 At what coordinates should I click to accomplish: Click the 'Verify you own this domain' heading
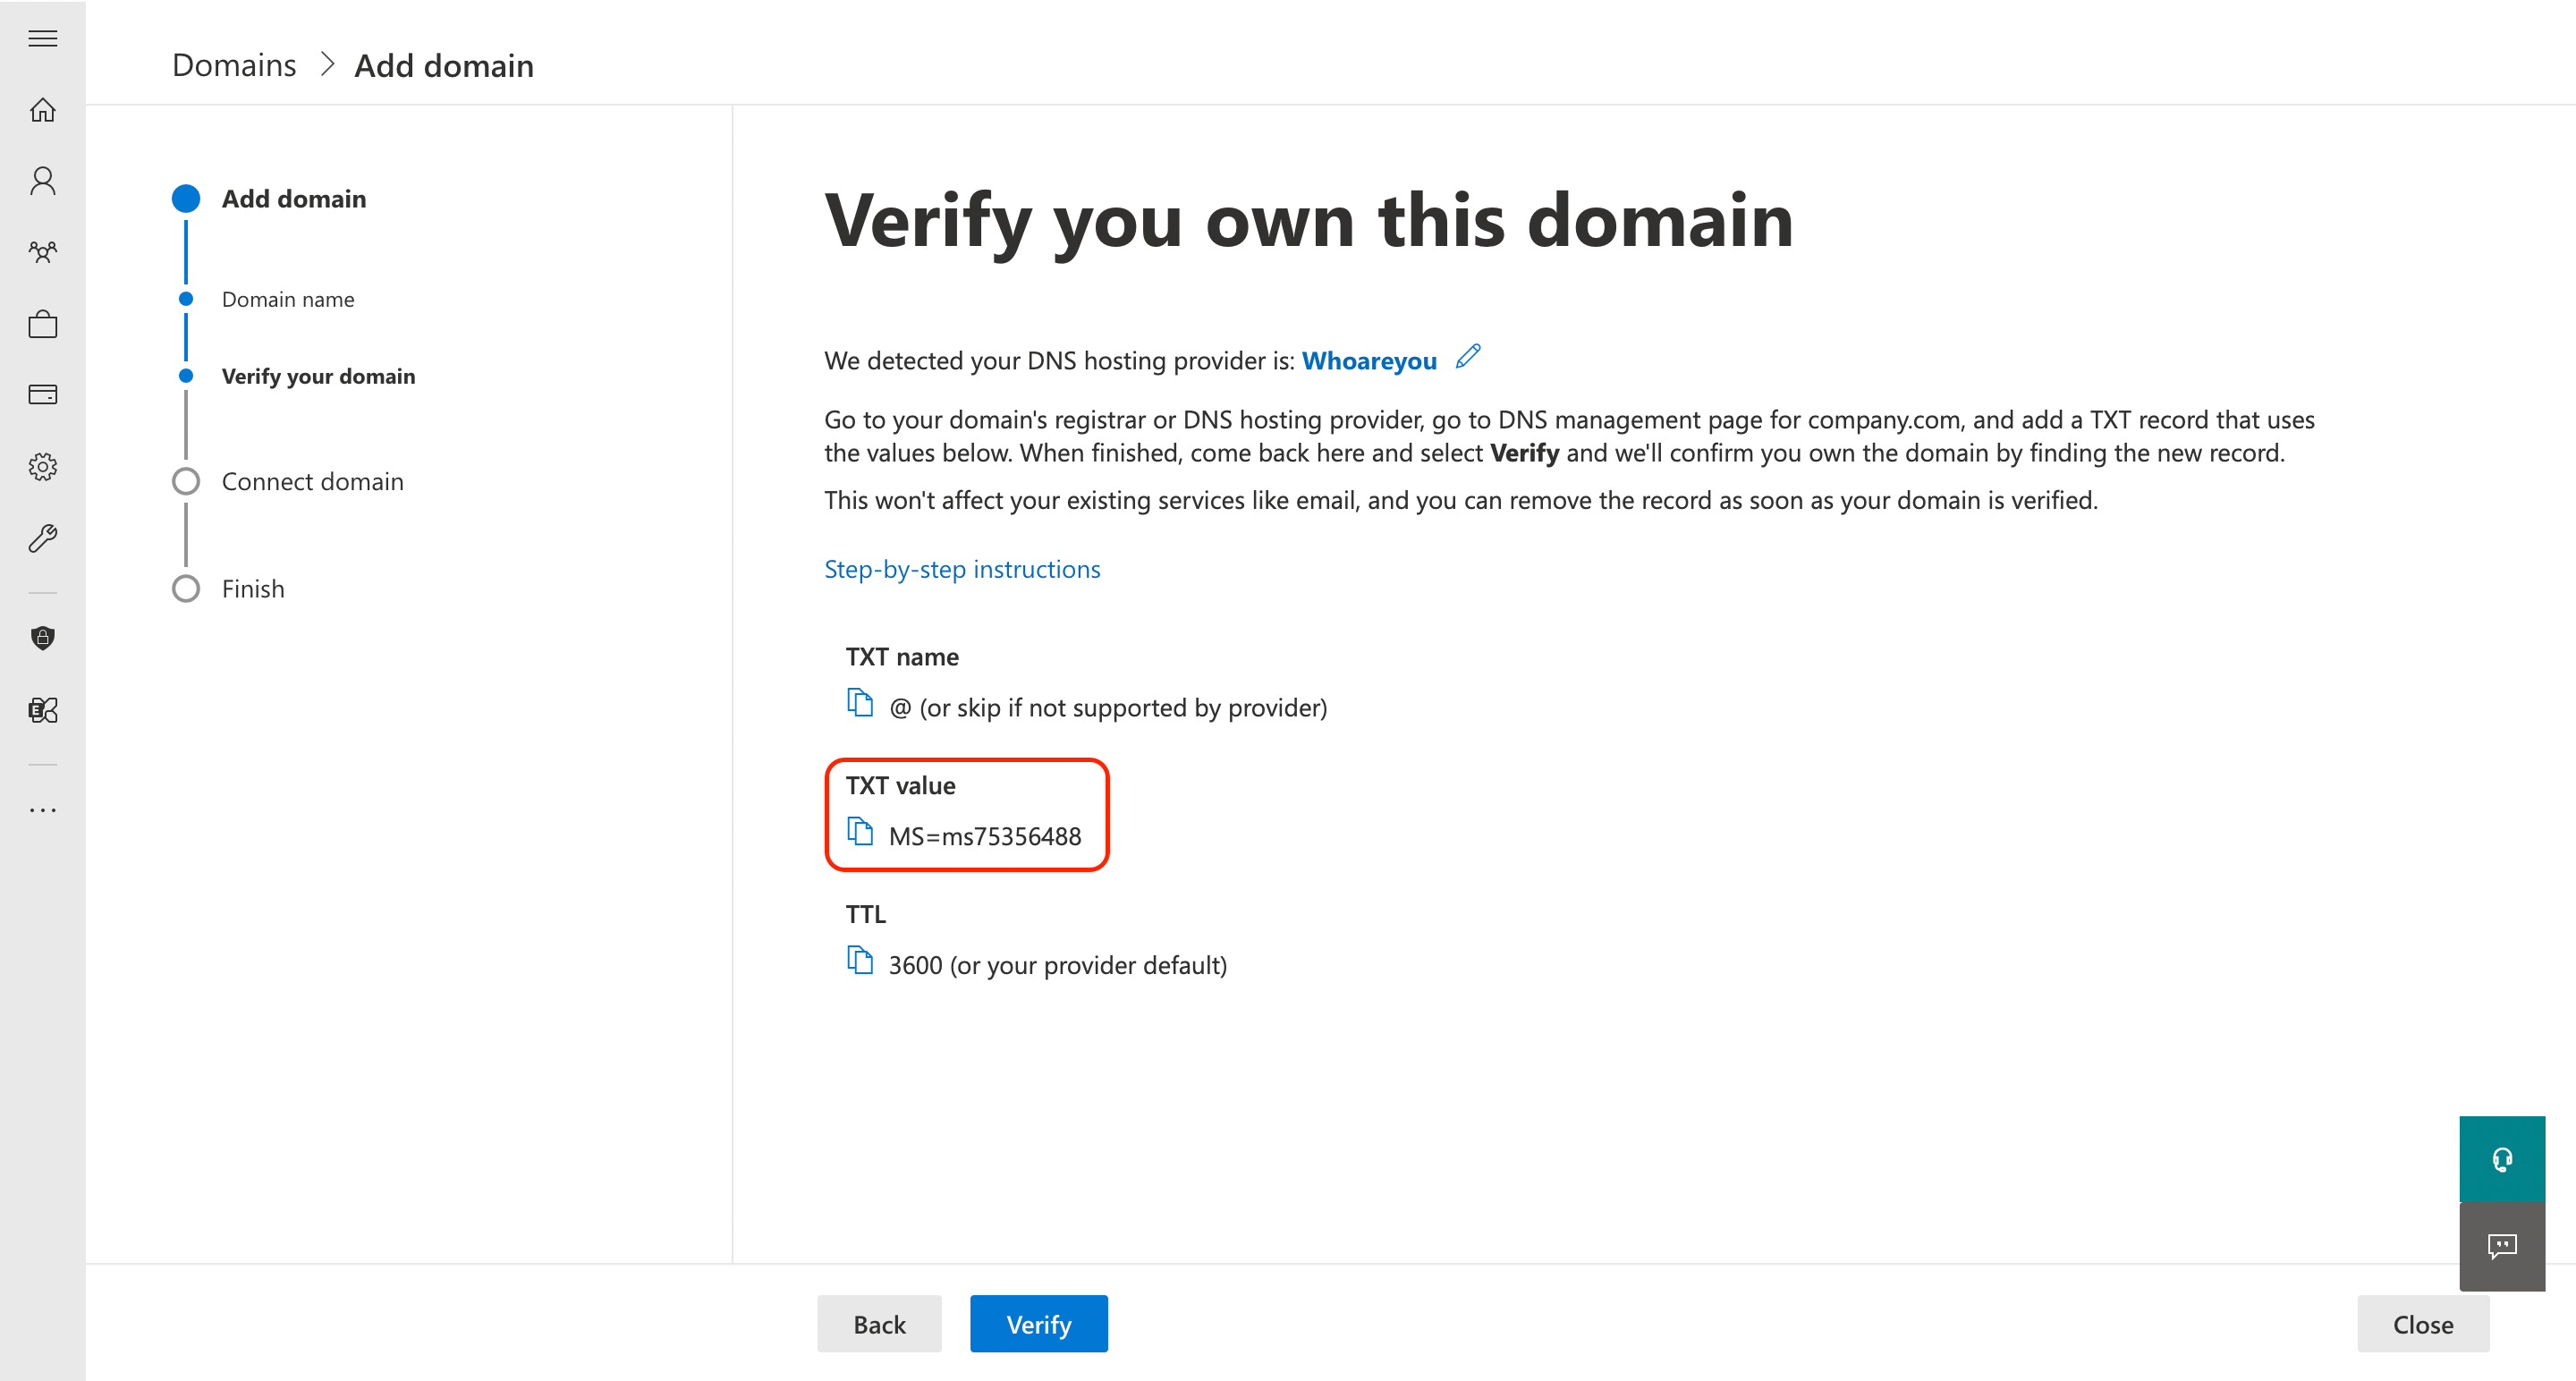pos(1309,222)
